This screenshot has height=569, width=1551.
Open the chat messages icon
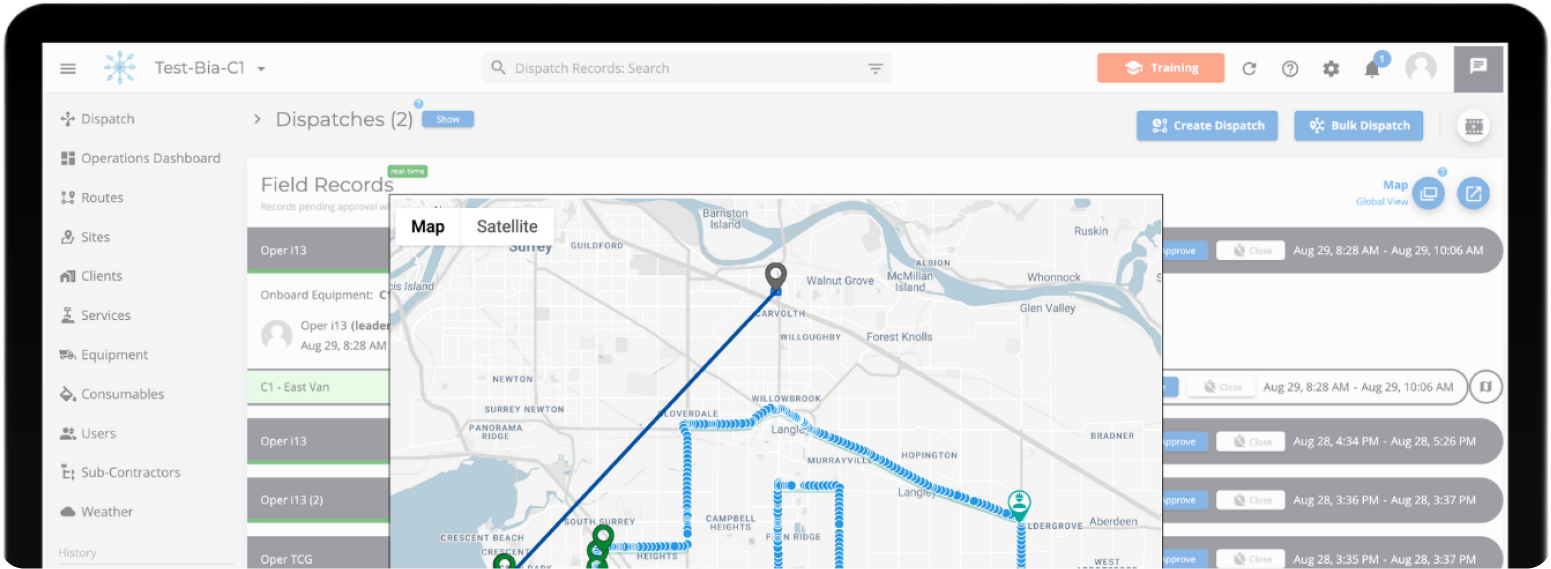click(1478, 67)
